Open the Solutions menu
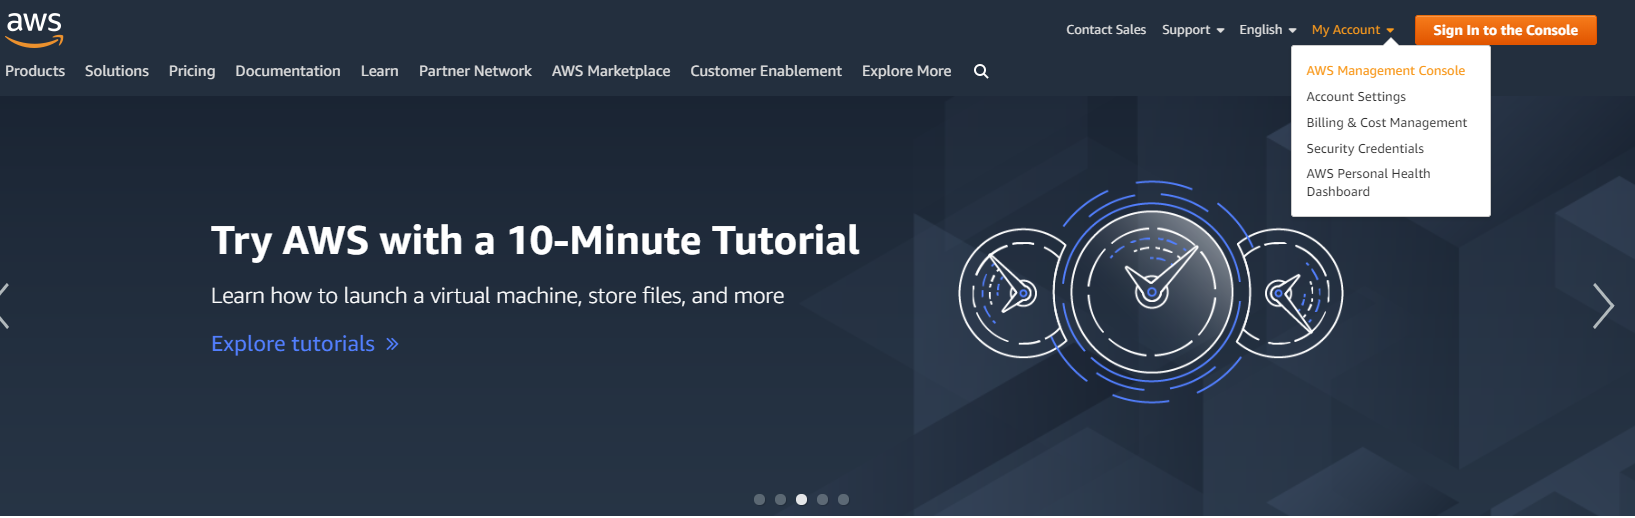Screen dimensions: 1635x518 pyautogui.click(x=117, y=71)
